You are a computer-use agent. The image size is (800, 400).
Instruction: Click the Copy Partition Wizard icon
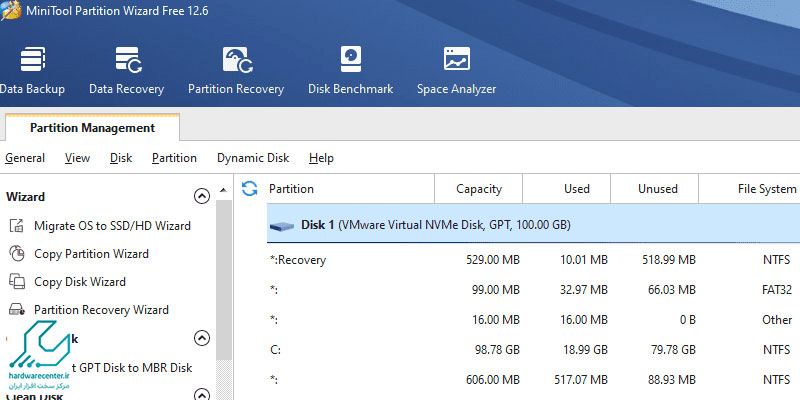17,254
